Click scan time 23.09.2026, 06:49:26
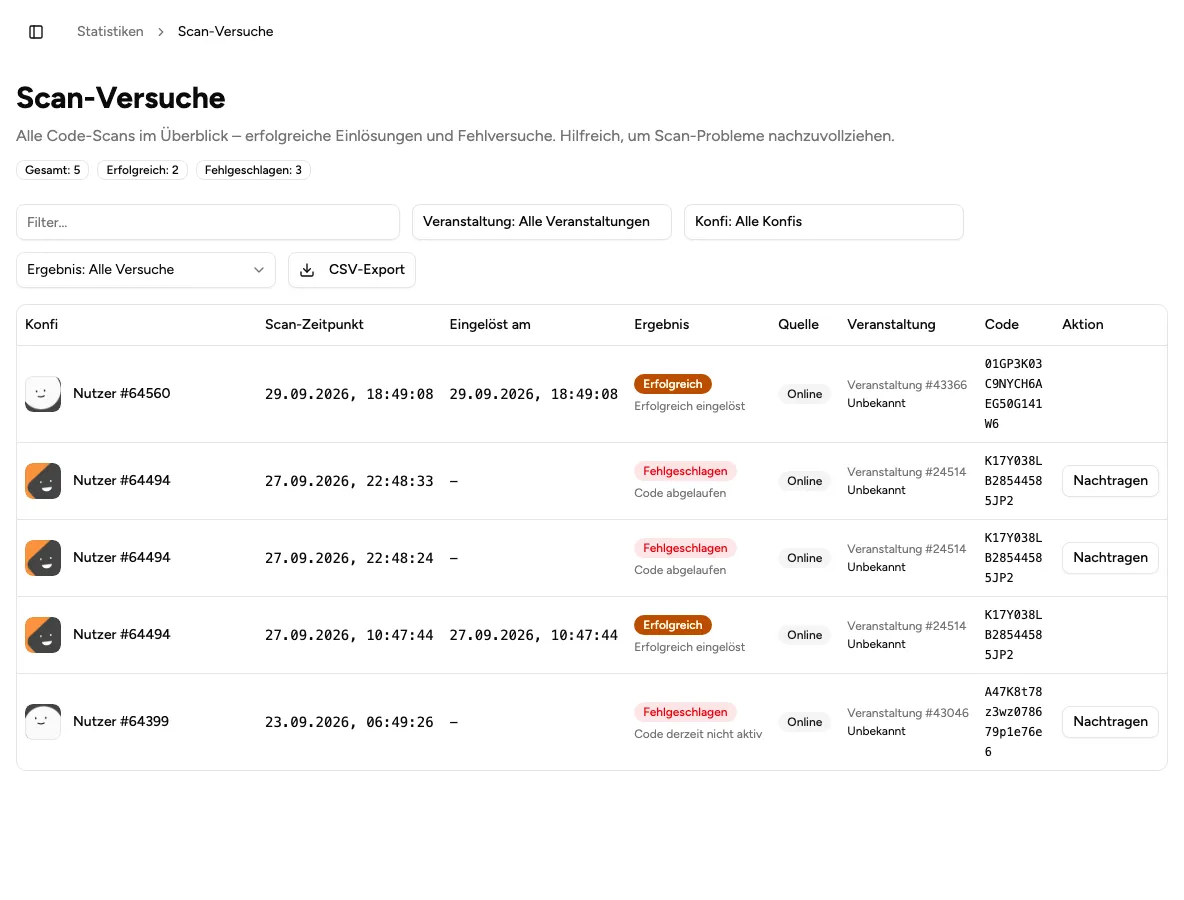The width and height of the screenshot is (1184, 900). tap(349, 722)
